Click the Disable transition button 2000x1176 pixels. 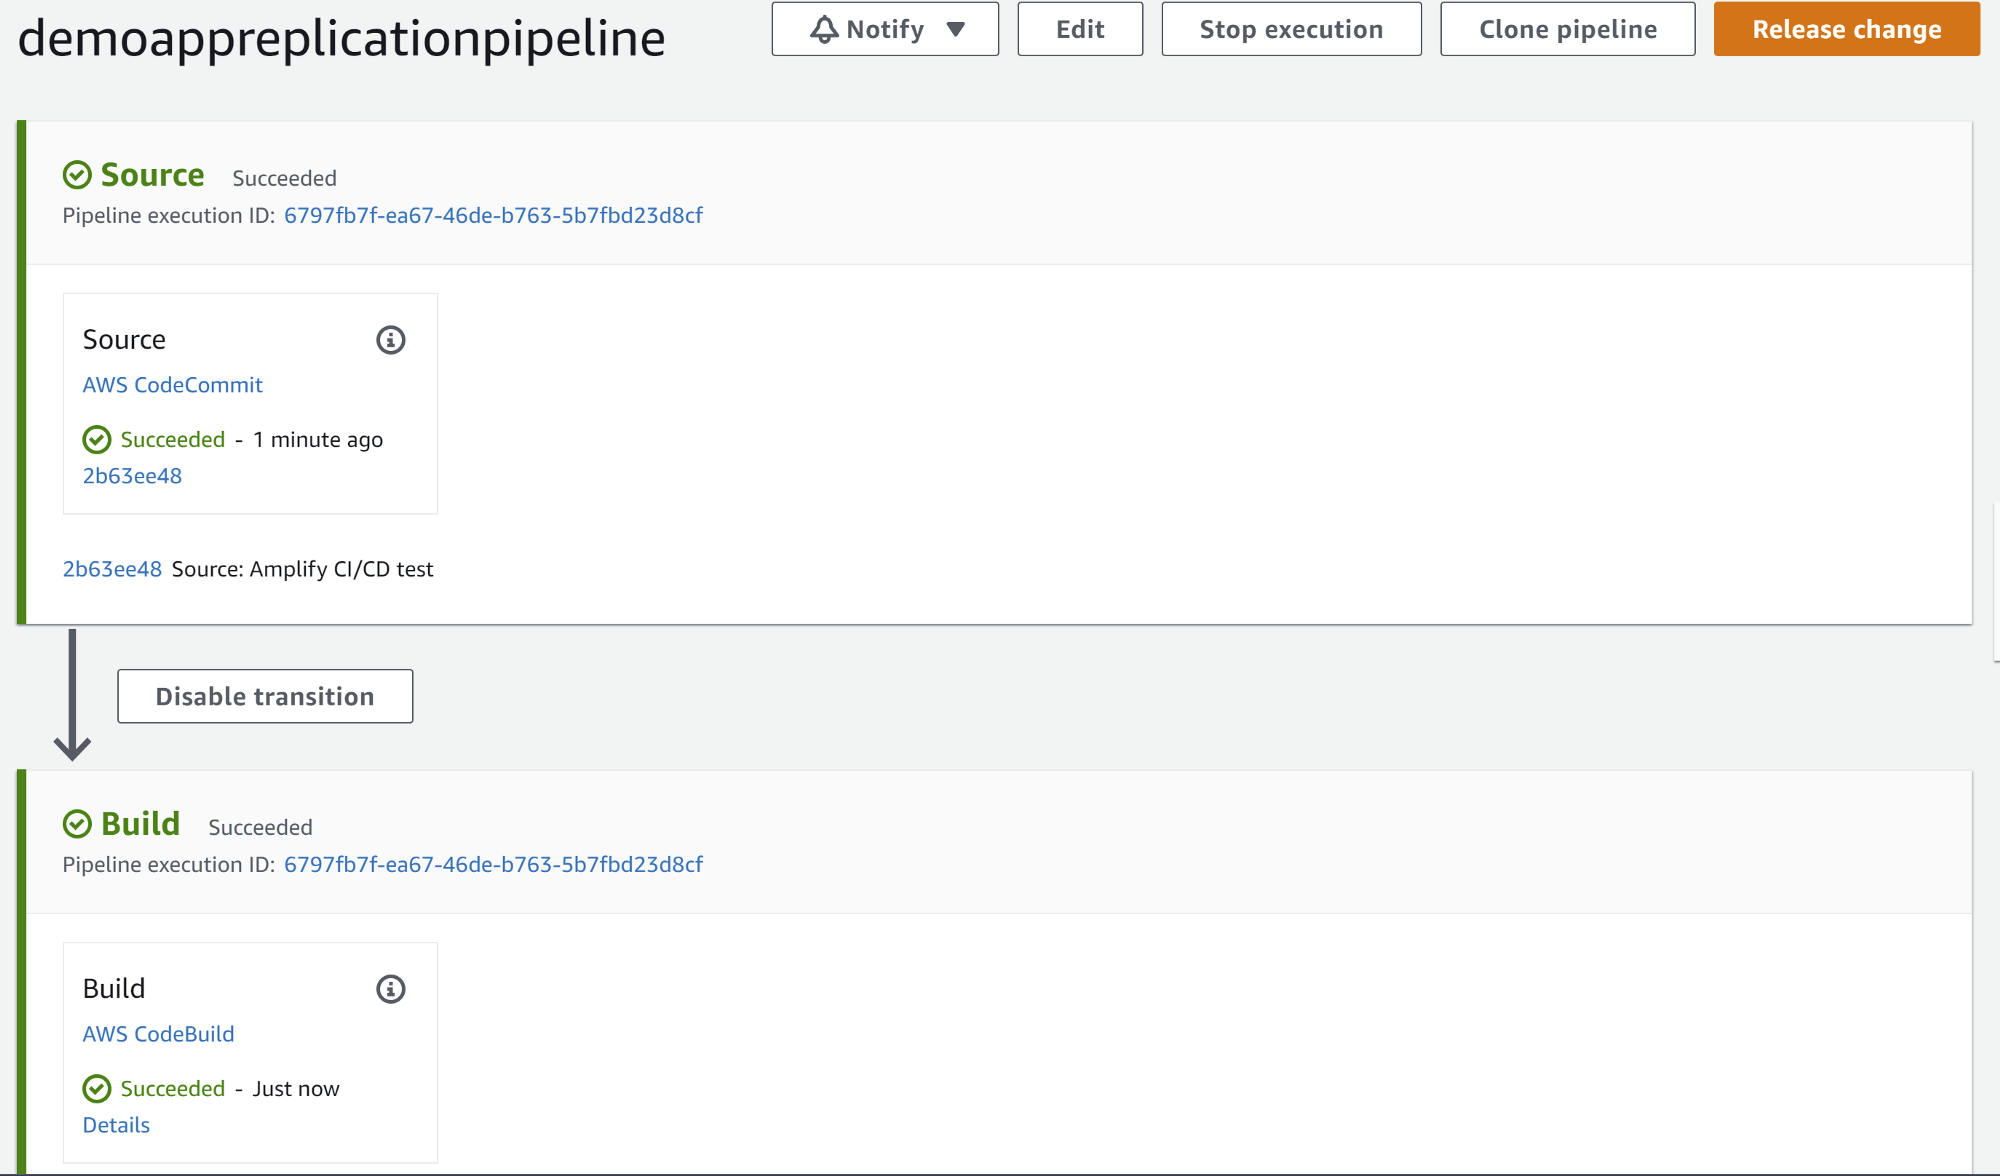click(265, 696)
